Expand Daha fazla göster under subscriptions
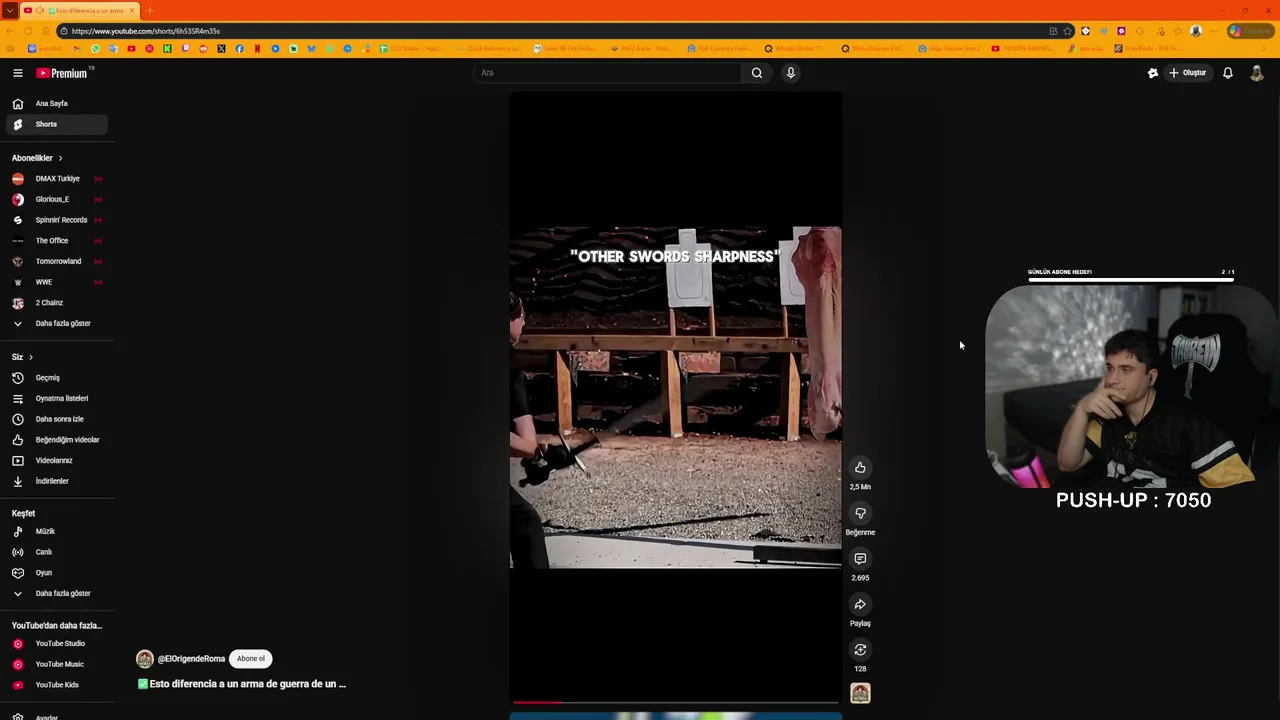Image resolution: width=1280 pixels, height=720 pixels. (x=57, y=323)
